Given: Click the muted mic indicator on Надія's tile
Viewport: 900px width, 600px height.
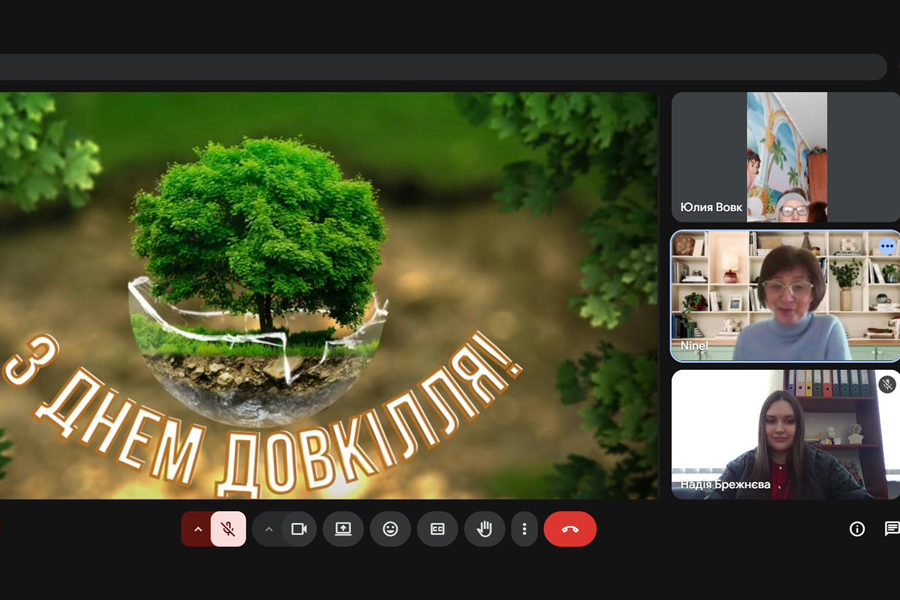Looking at the screenshot, I should pyautogui.click(x=887, y=385).
